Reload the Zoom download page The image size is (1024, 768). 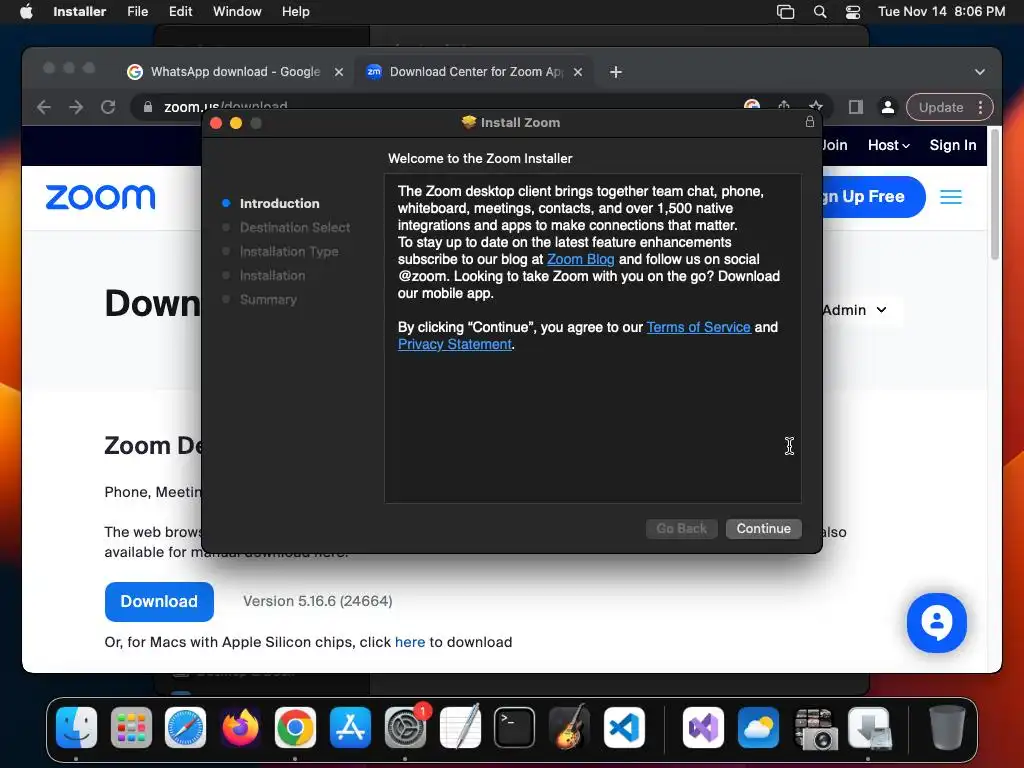108,107
